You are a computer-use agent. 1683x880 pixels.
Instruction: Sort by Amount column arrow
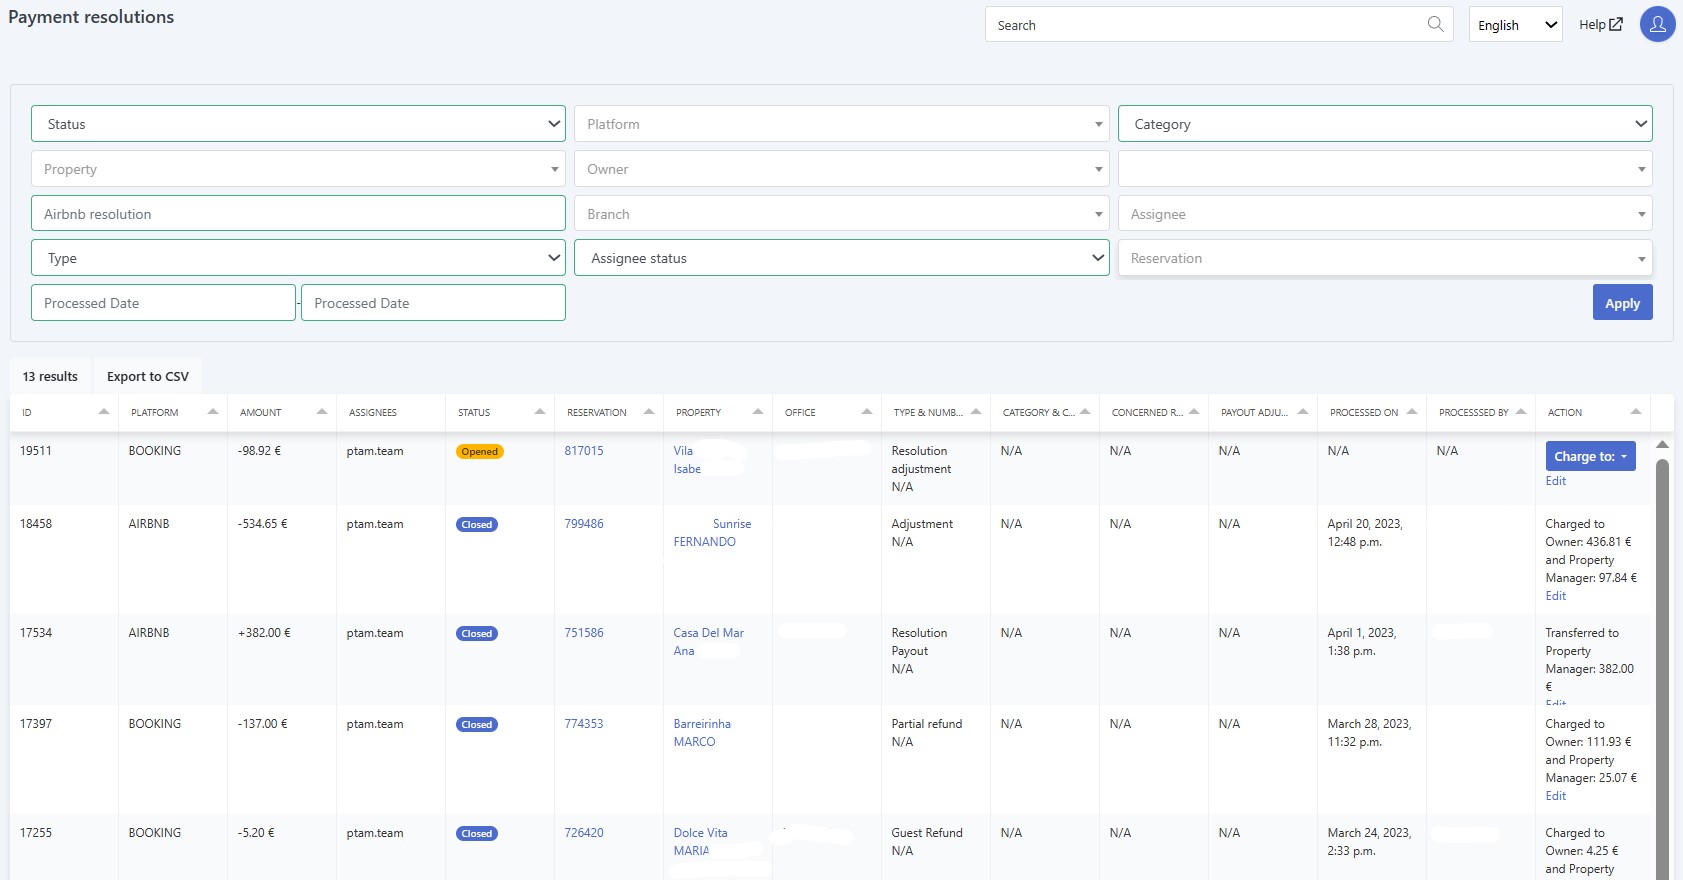[322, 412]
